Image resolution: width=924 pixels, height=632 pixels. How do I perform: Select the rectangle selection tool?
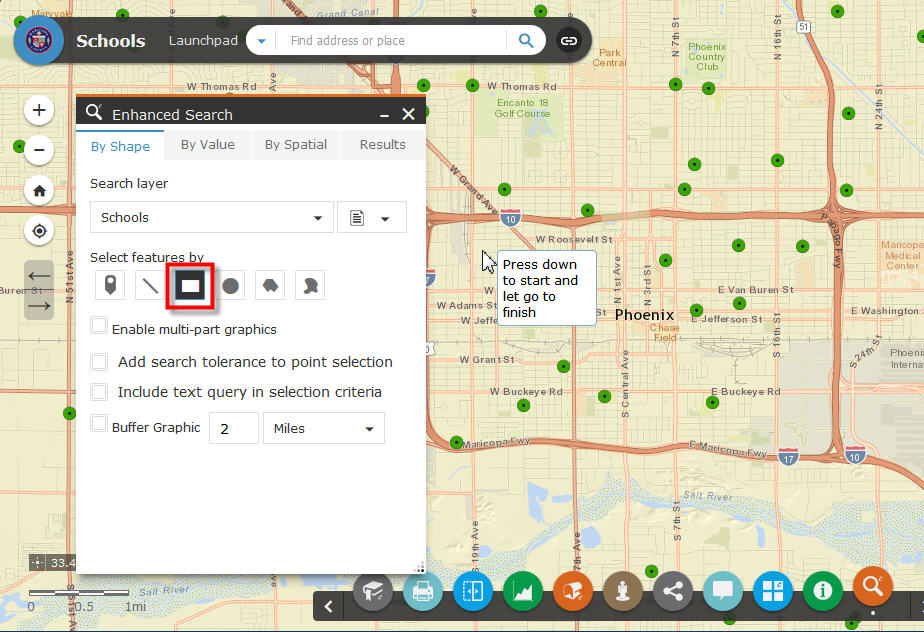point(190,286)
